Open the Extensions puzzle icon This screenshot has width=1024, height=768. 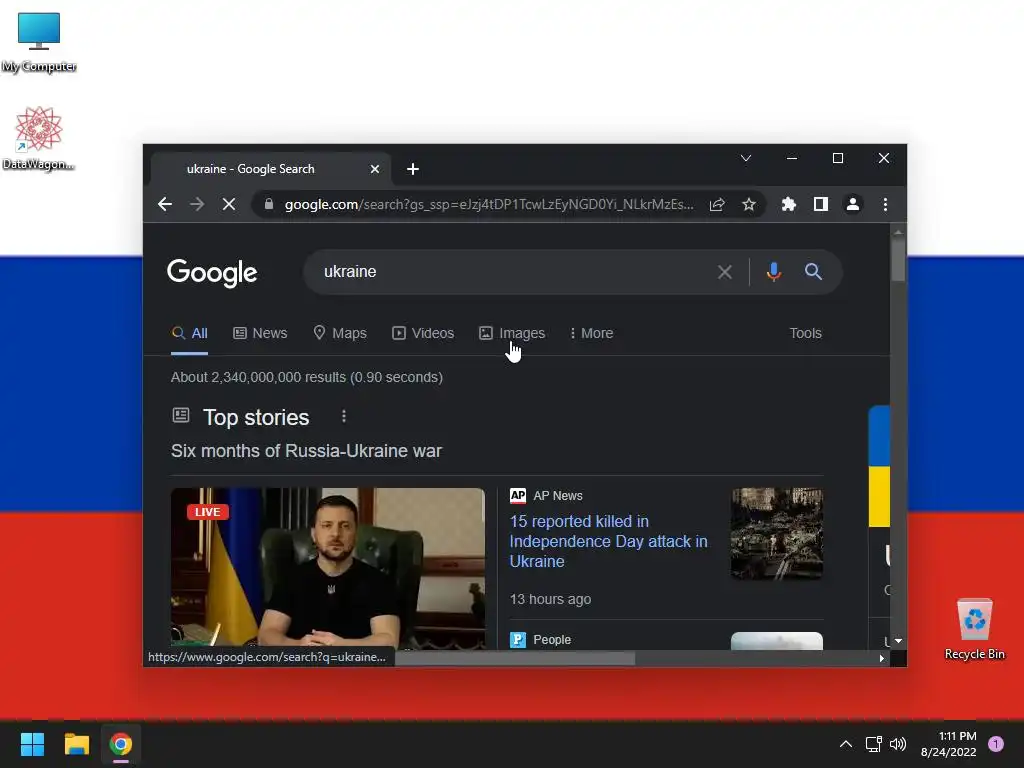point(789,204)
